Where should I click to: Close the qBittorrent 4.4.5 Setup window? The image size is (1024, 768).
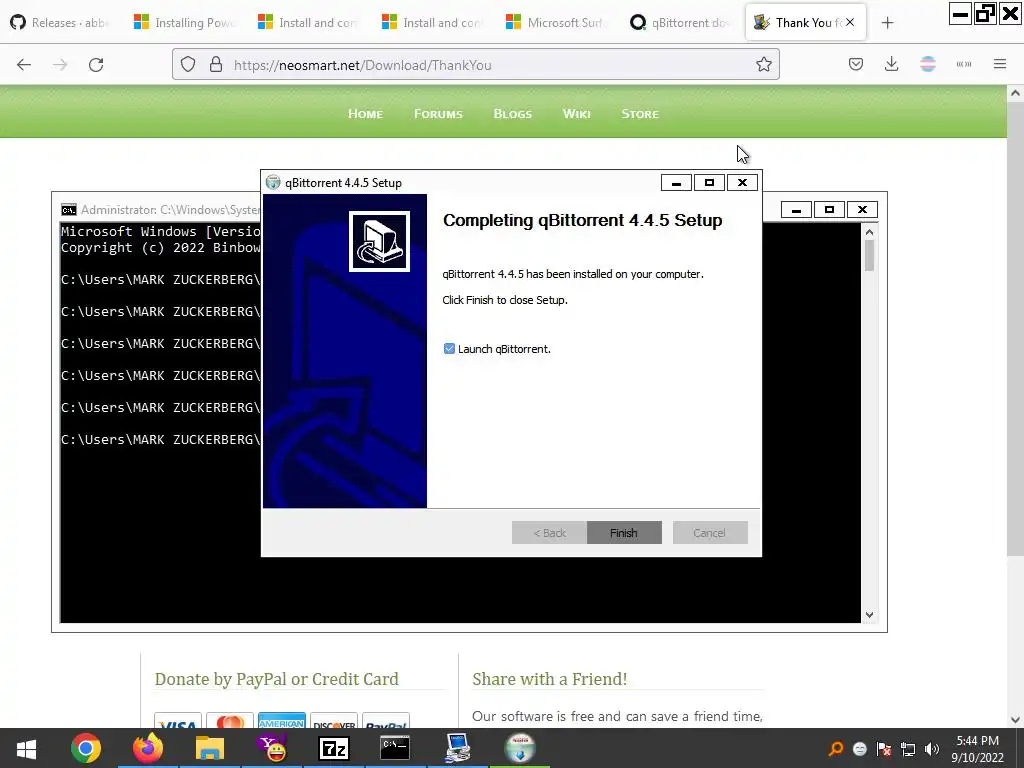point(742,183)
